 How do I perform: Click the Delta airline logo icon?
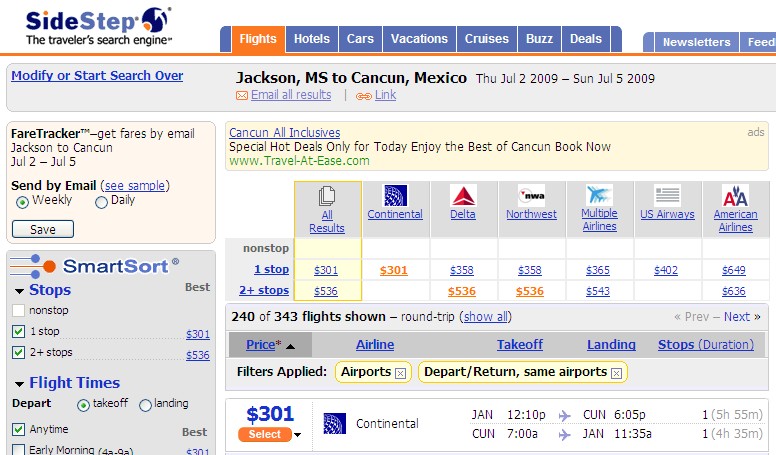(463, 196)
